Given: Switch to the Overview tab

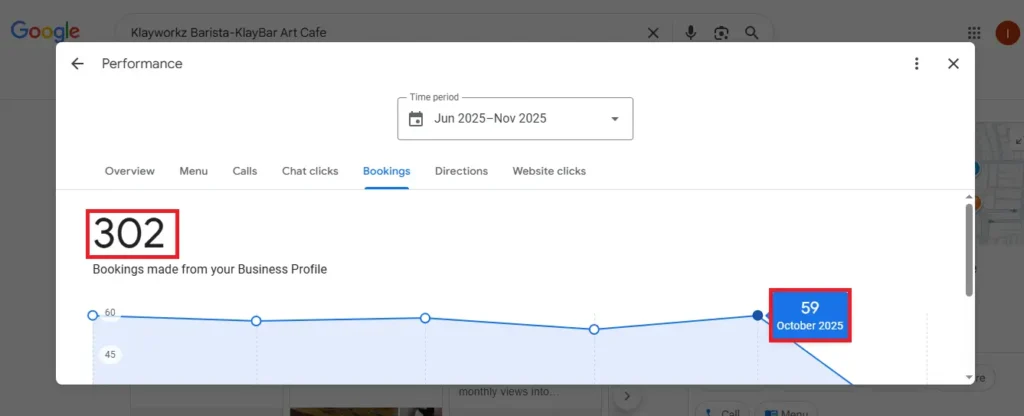Looking at the screenshot, I should pos(130,171).
